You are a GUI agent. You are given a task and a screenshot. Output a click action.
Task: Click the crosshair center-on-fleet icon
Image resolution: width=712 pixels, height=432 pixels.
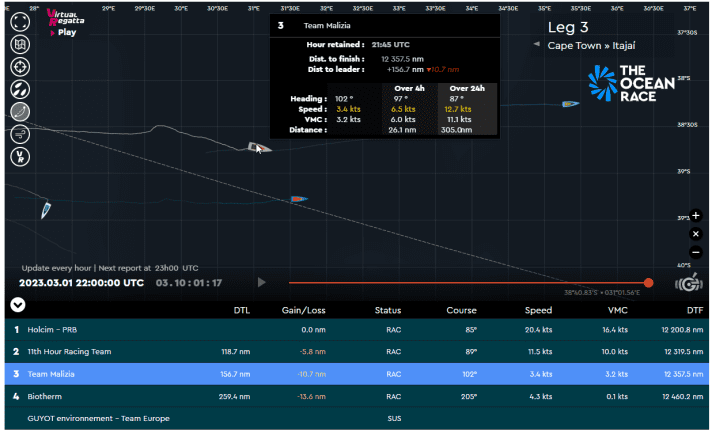click(19, 68)
